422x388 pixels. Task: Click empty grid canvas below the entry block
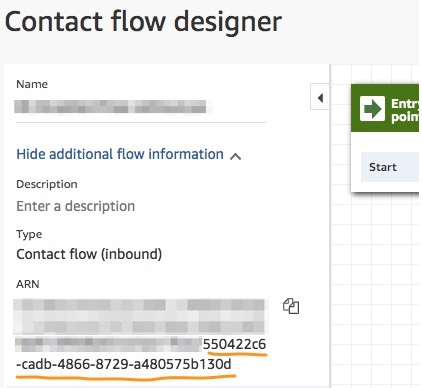point(375,283)
